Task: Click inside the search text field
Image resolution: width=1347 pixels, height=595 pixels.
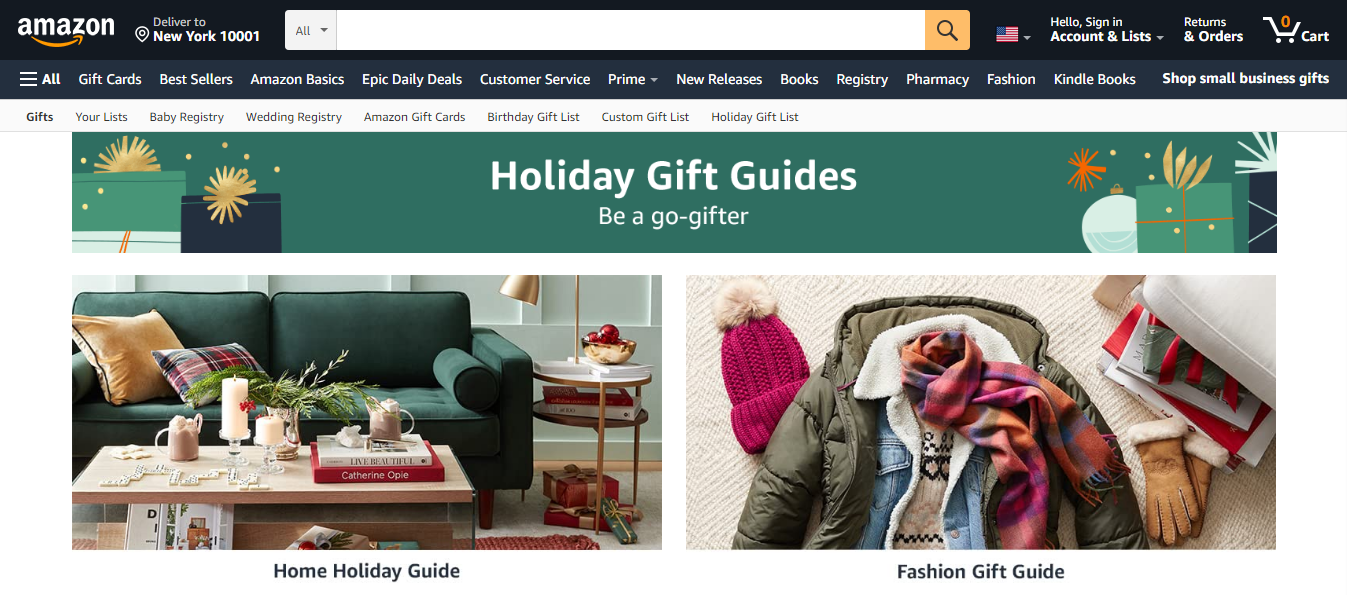Action: pyautogui.click(x=631, y=30)
